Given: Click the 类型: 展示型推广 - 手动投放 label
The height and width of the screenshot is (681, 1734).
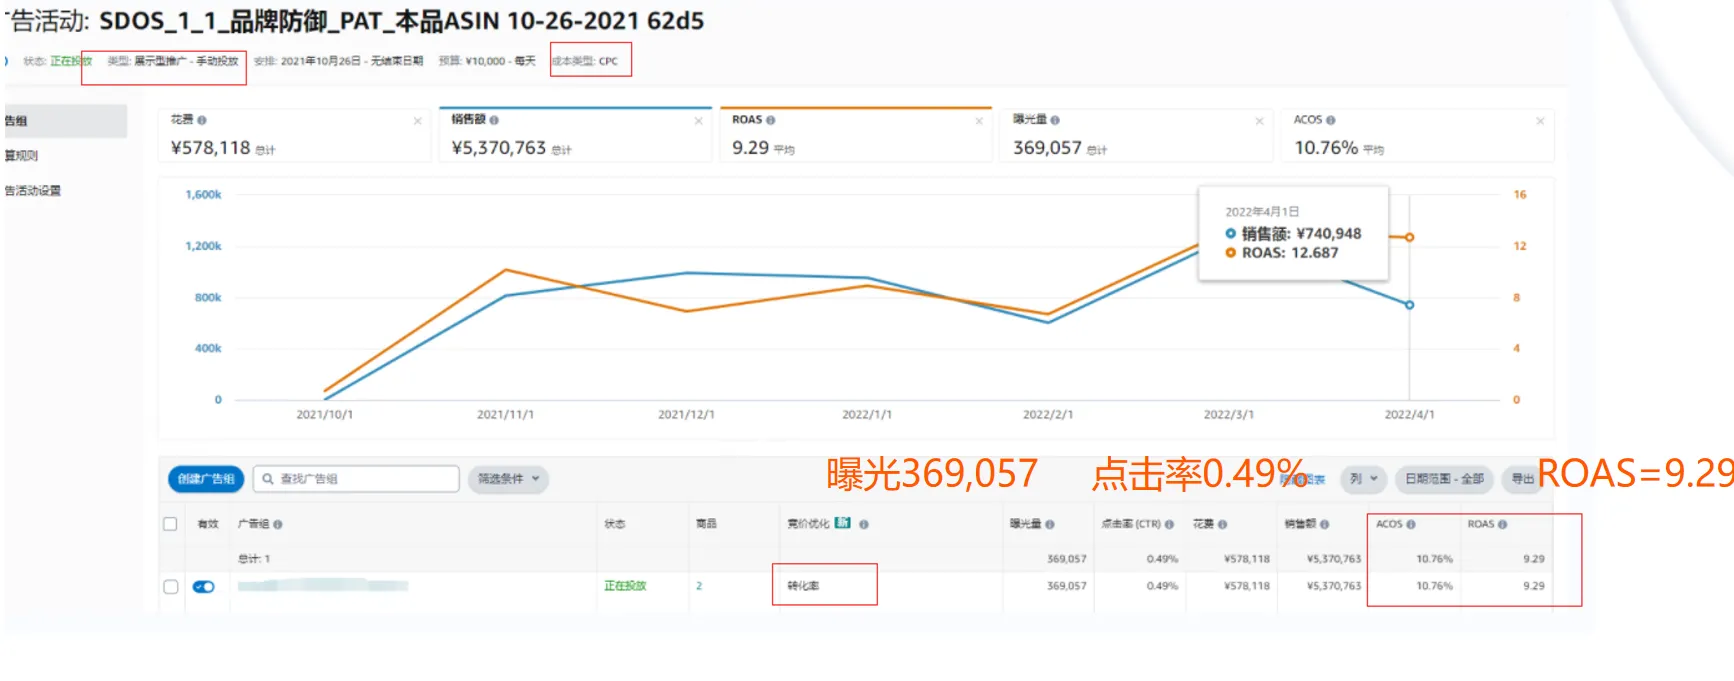Looking at the screenshot, I should [x=173, y=61].
